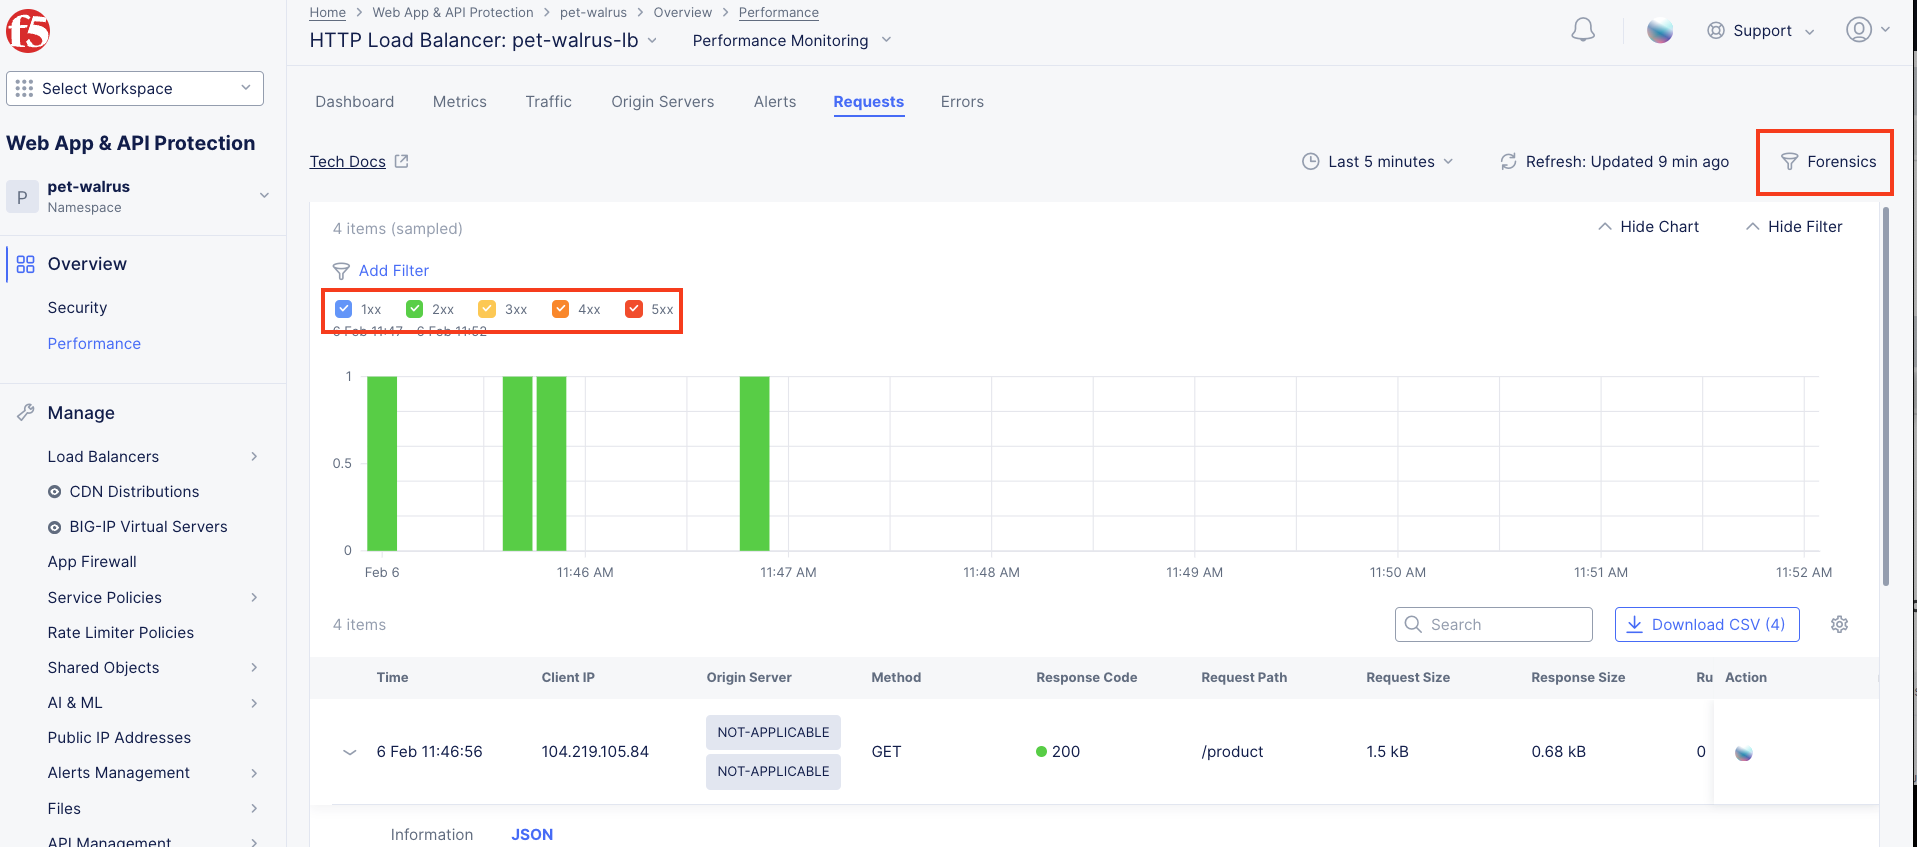The image size is (1917, 847).
Task: Click the clock icon by Last 5 minutes
Action: pyautogui.click(x=1311, y=162)
